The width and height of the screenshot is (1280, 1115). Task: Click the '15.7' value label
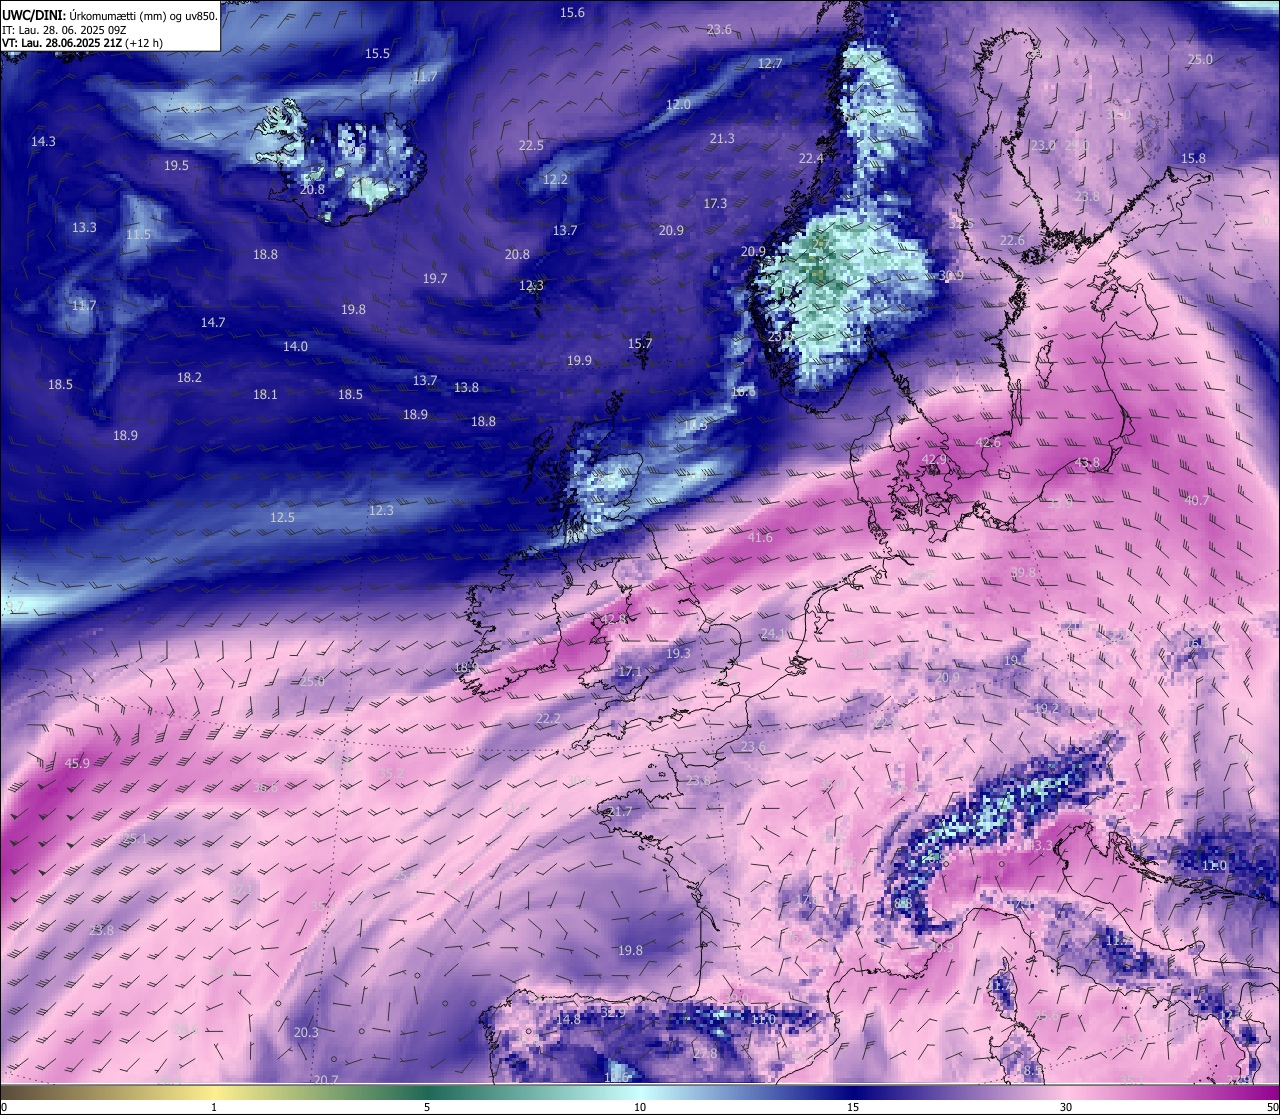click(x=639, y=343)
